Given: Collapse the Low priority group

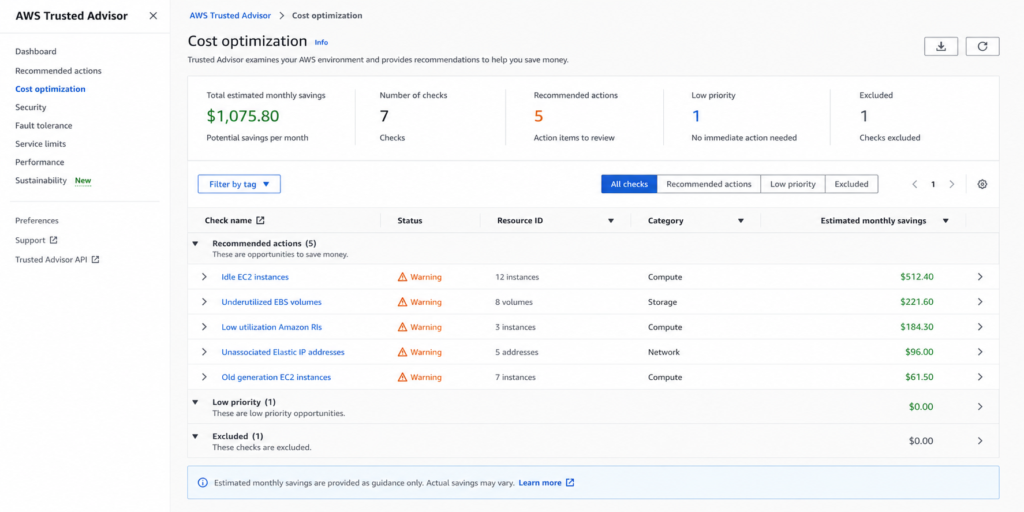Looking at the screenshot, I should (x=195, y=402).
